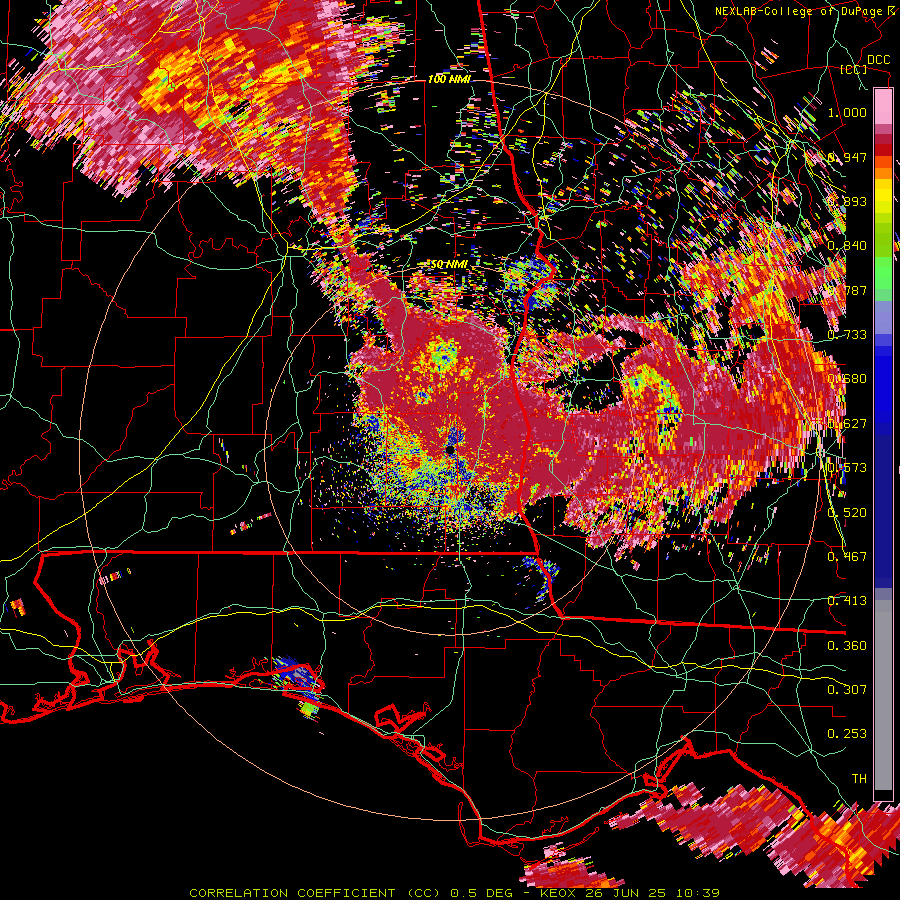This screenshot has height=900, width=900.
Task: Select the 1.000 scale value
Action: (x=847, y=112)
